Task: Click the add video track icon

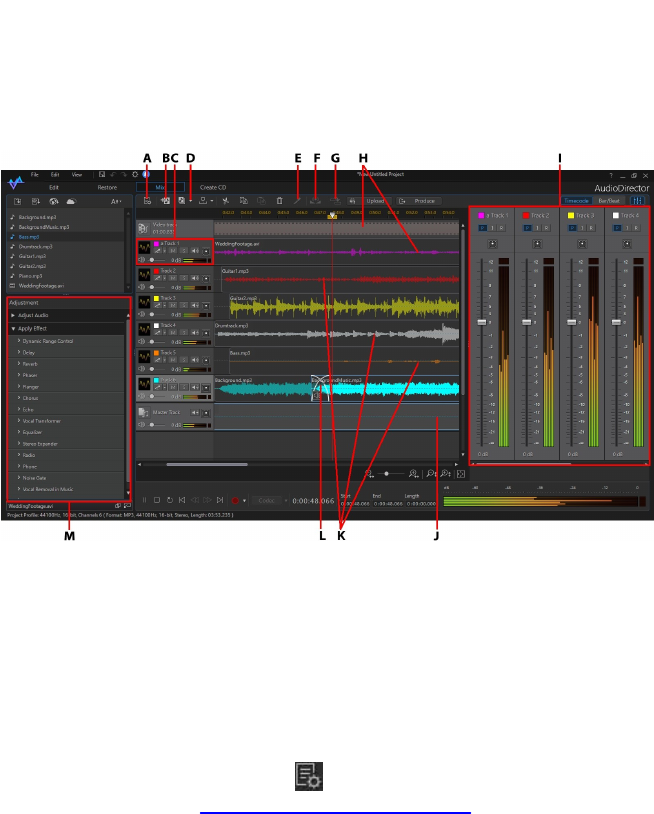Action: point(166,201)
